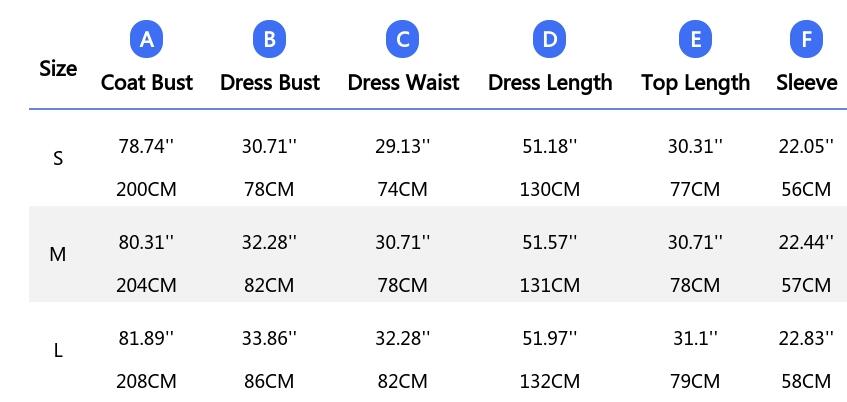This screenshot has width=847, height=402.
Task: Click the 31.1'' top length cell
Action: click(x=696, y=338)
